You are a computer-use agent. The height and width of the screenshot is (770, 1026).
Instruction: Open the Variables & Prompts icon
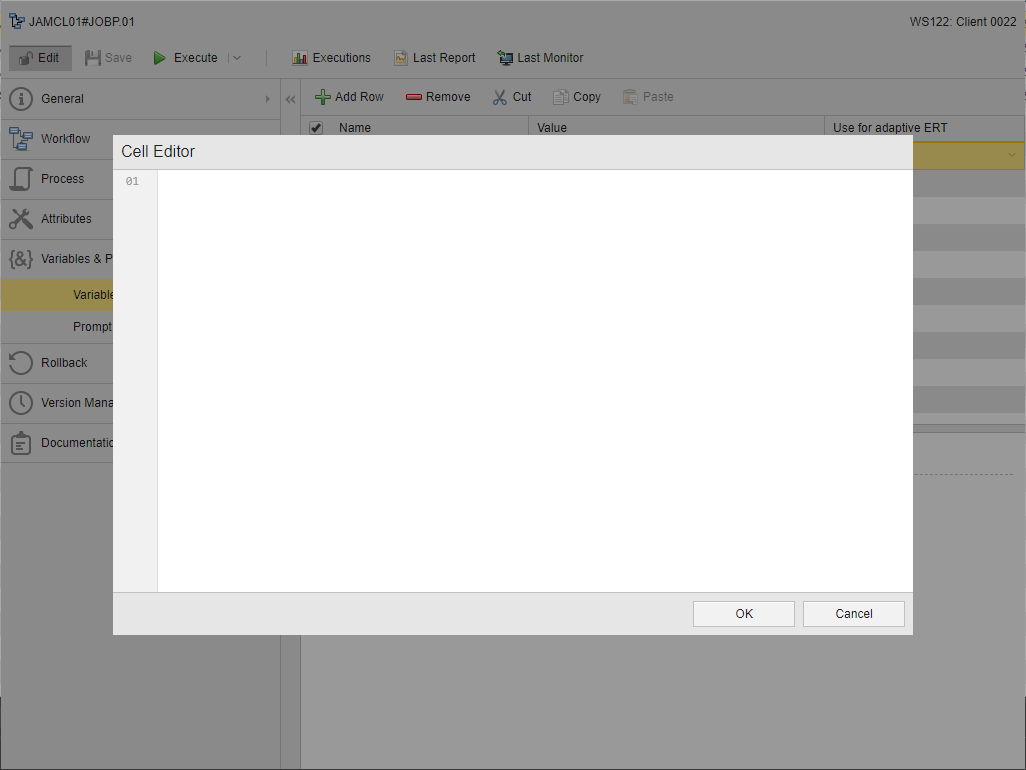pos(21,259)
